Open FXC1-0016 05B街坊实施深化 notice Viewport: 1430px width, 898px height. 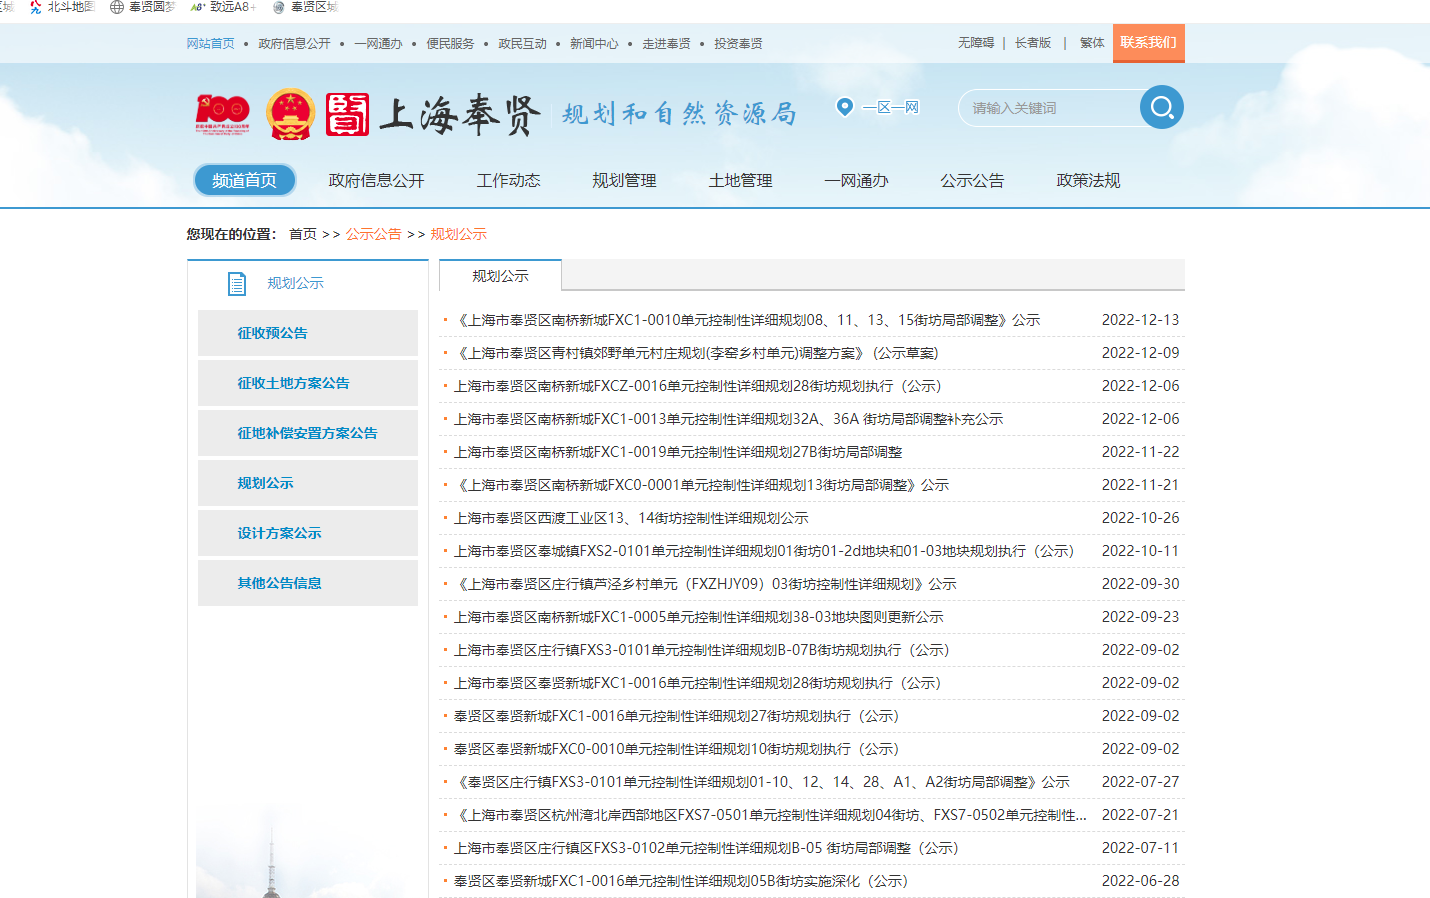coord(680,881)
